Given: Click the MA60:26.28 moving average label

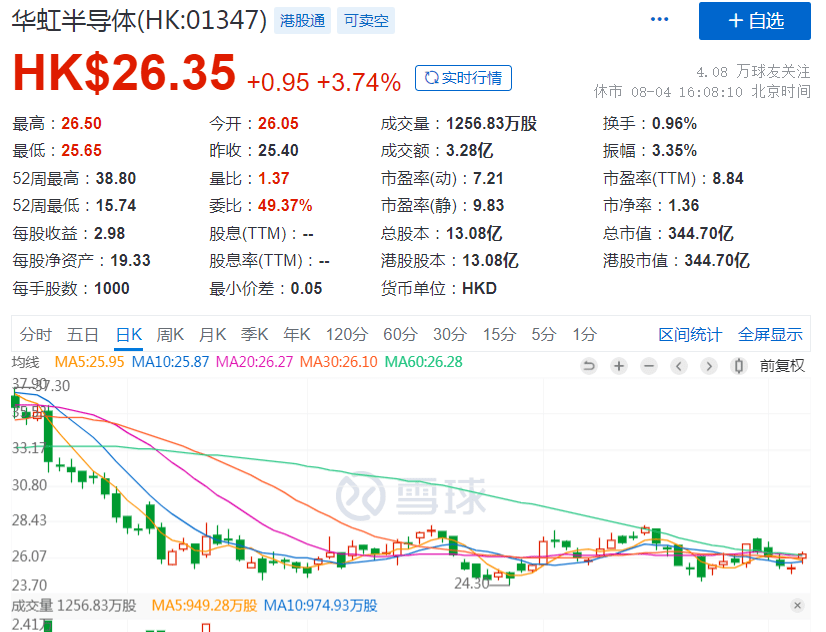Looking at the screenshot, I should point(424,362).
